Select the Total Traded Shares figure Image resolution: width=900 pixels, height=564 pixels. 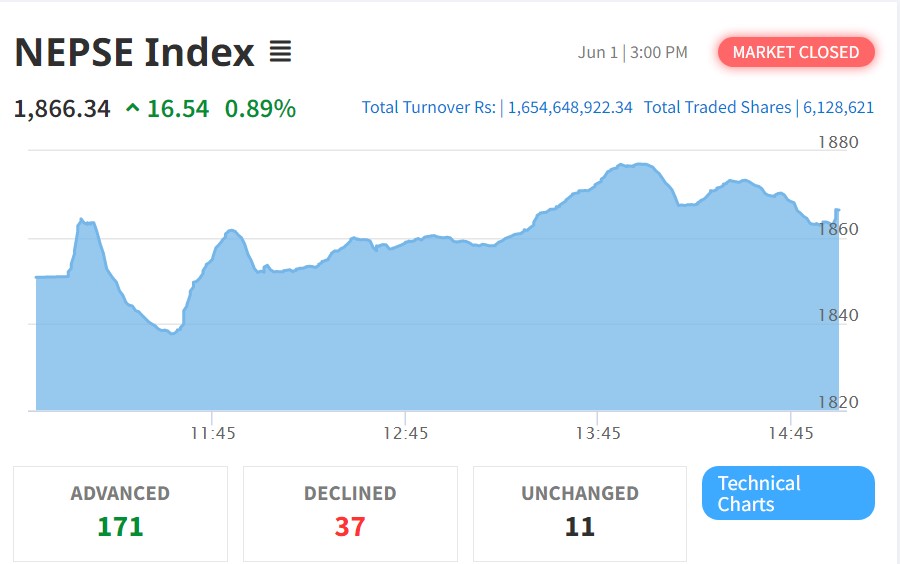[x=838, y=108]
